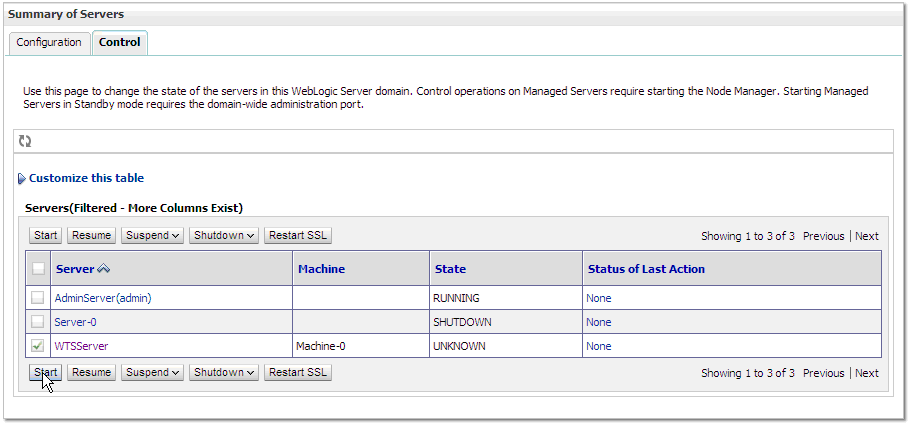Click the Status of Last Action header
The height and width of the screenshot is (426, 910).
coord(646,269)
